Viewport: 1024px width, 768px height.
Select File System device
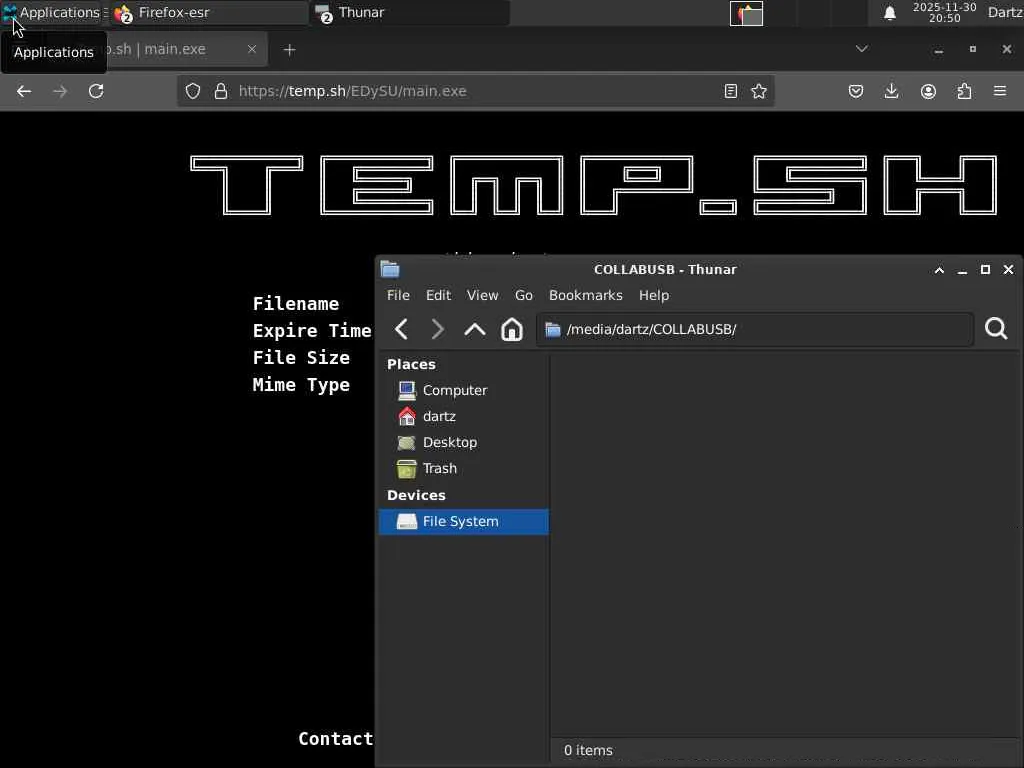(x=464, y=522)
